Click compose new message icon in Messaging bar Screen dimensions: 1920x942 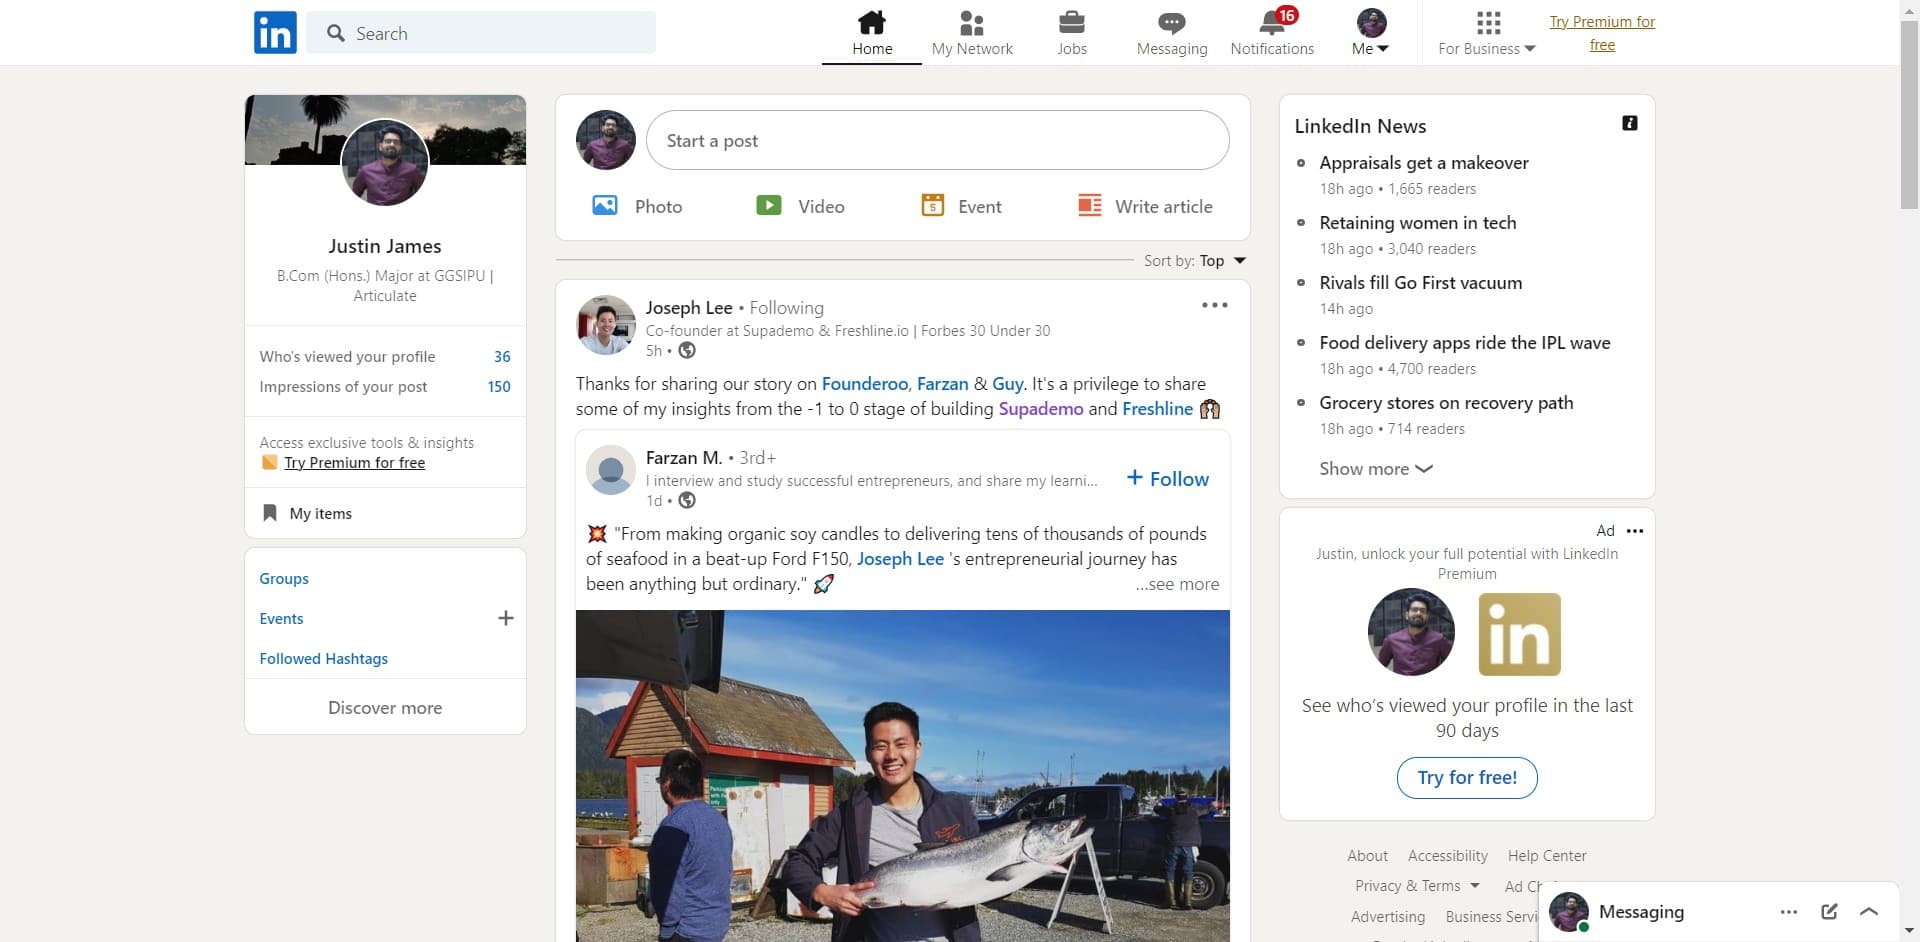(1829, 911)
